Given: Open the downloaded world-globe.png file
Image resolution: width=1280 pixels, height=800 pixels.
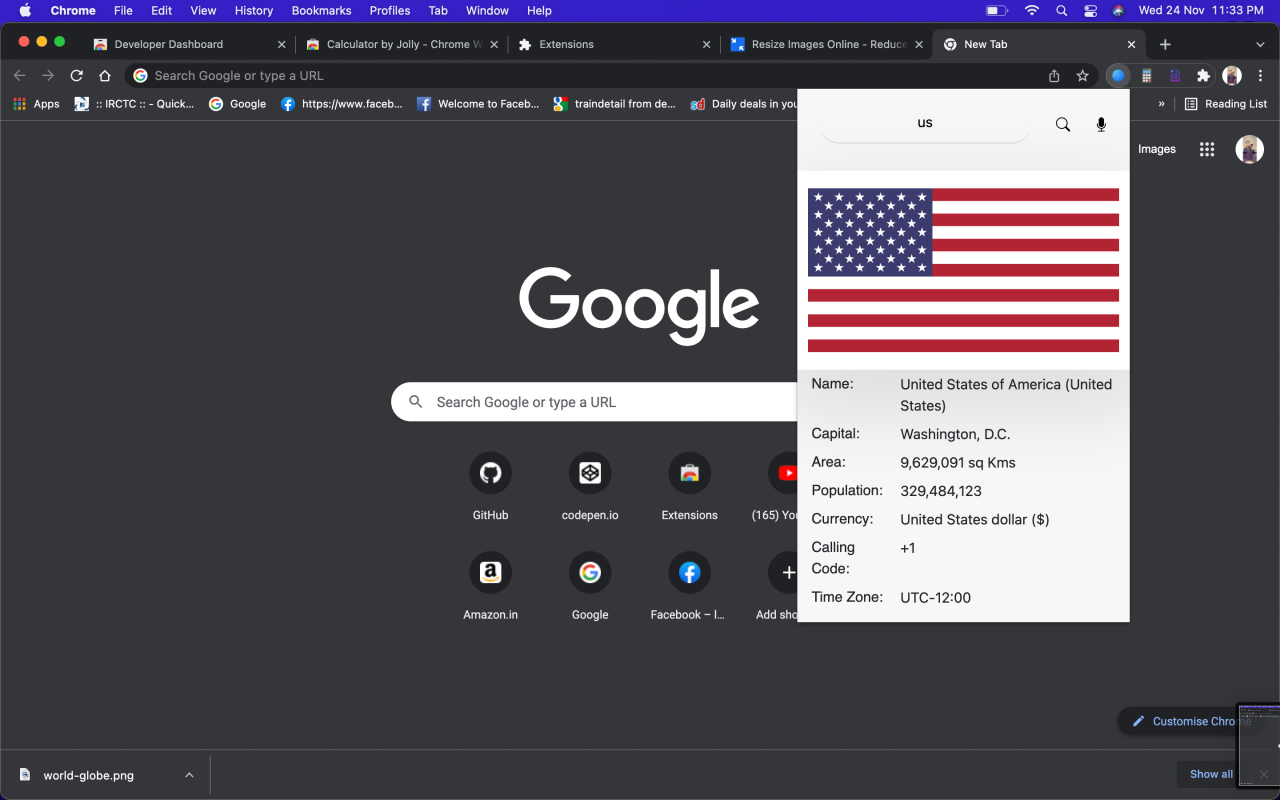Looking at the screenshot, I should (x=88, y=775).
